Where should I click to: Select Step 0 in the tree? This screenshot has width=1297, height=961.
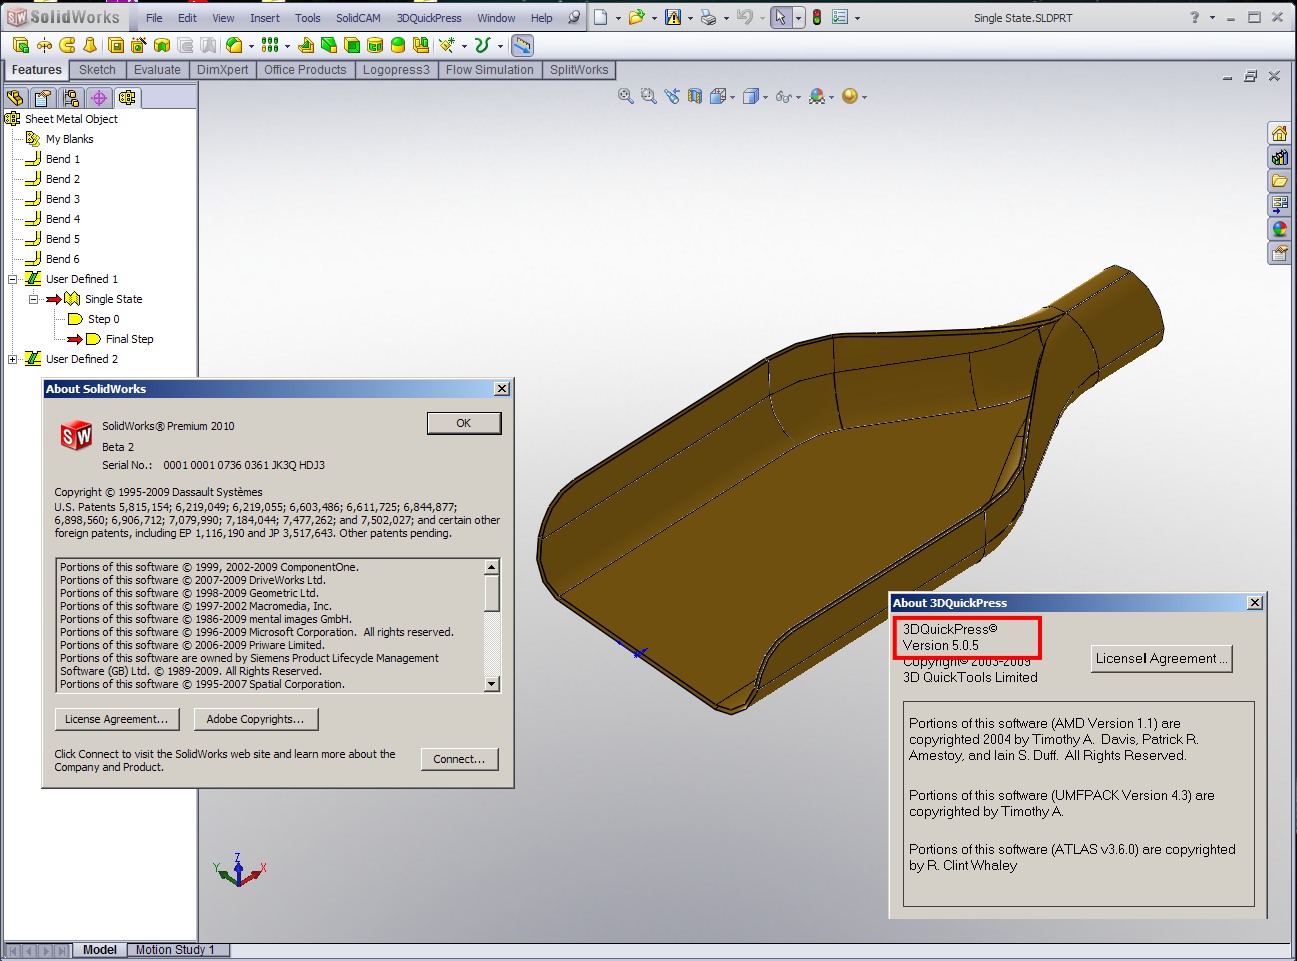[104, 319]
